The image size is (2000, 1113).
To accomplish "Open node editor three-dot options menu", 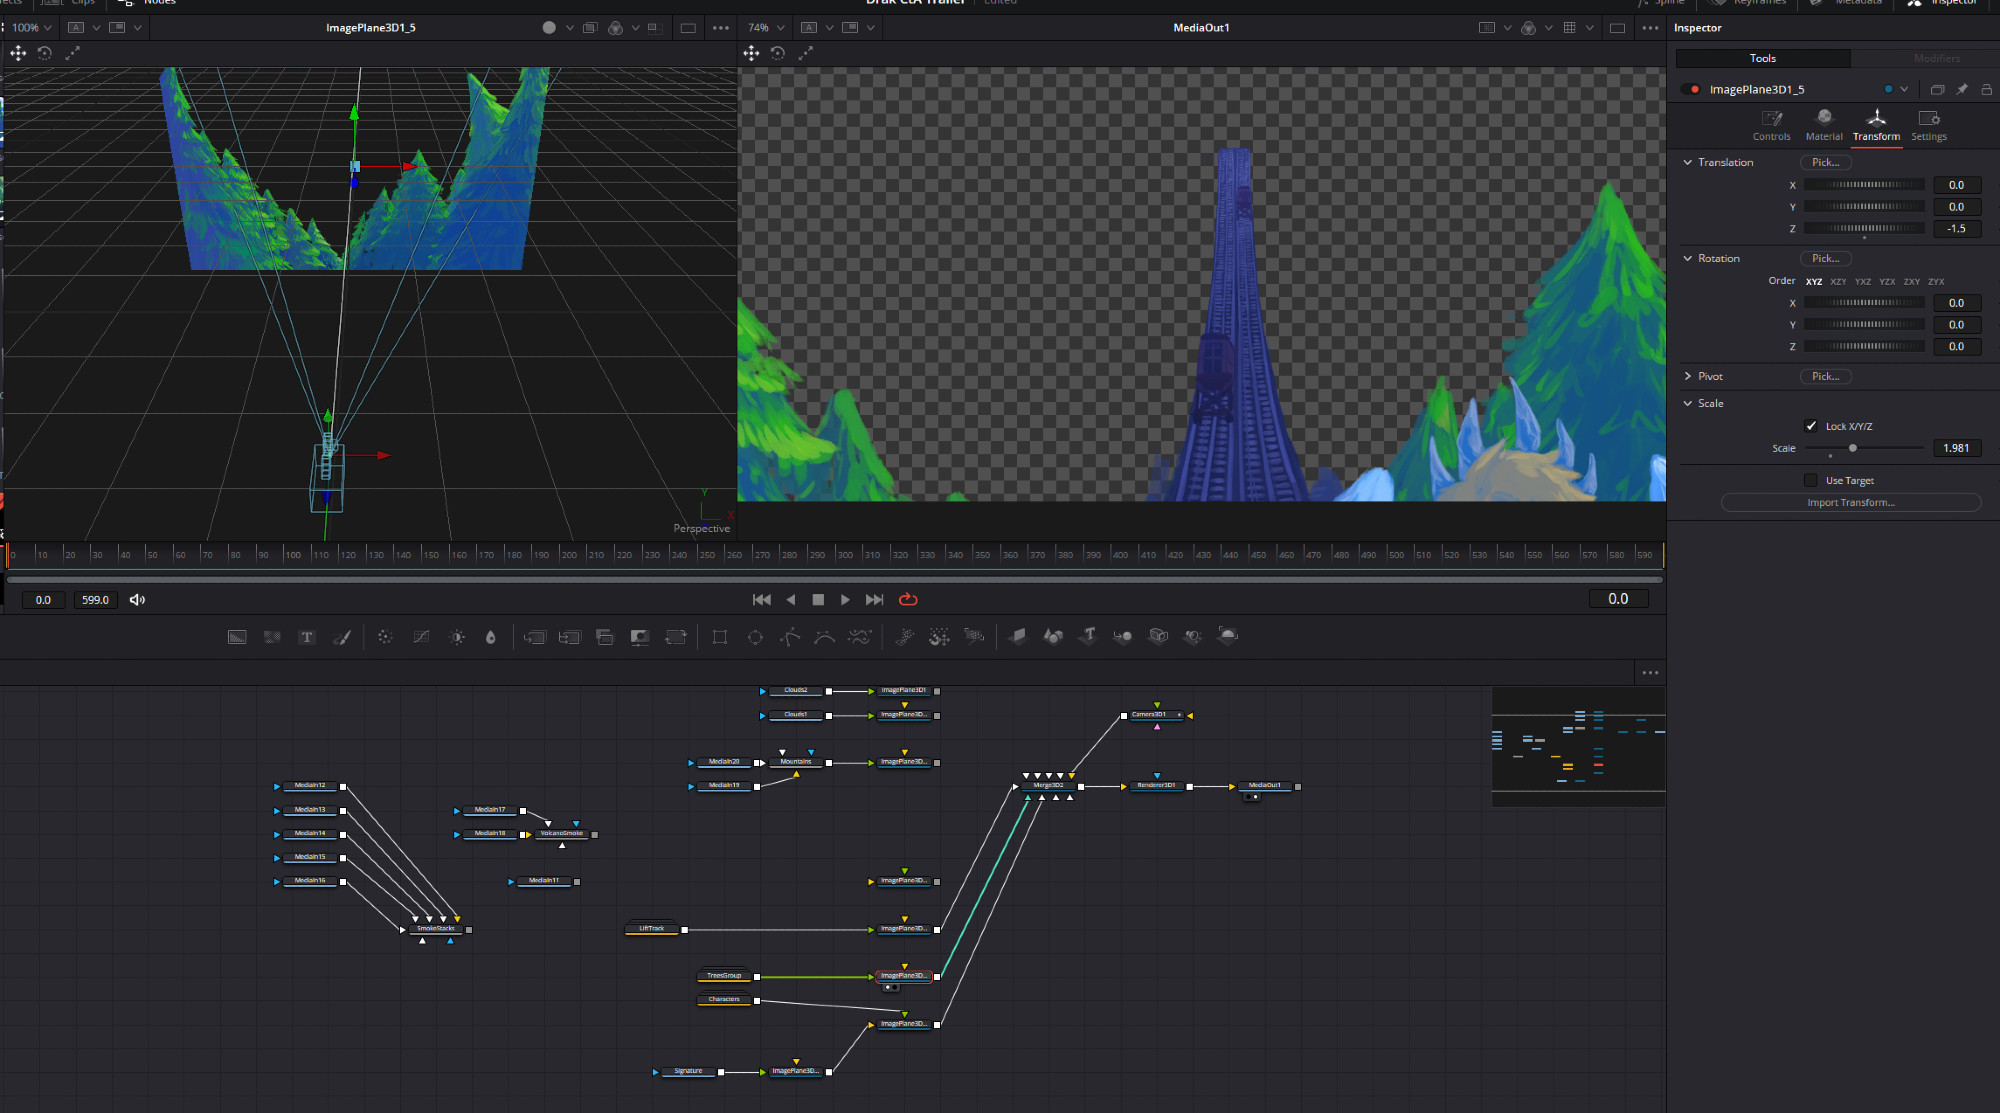I will coord(1650,673).
